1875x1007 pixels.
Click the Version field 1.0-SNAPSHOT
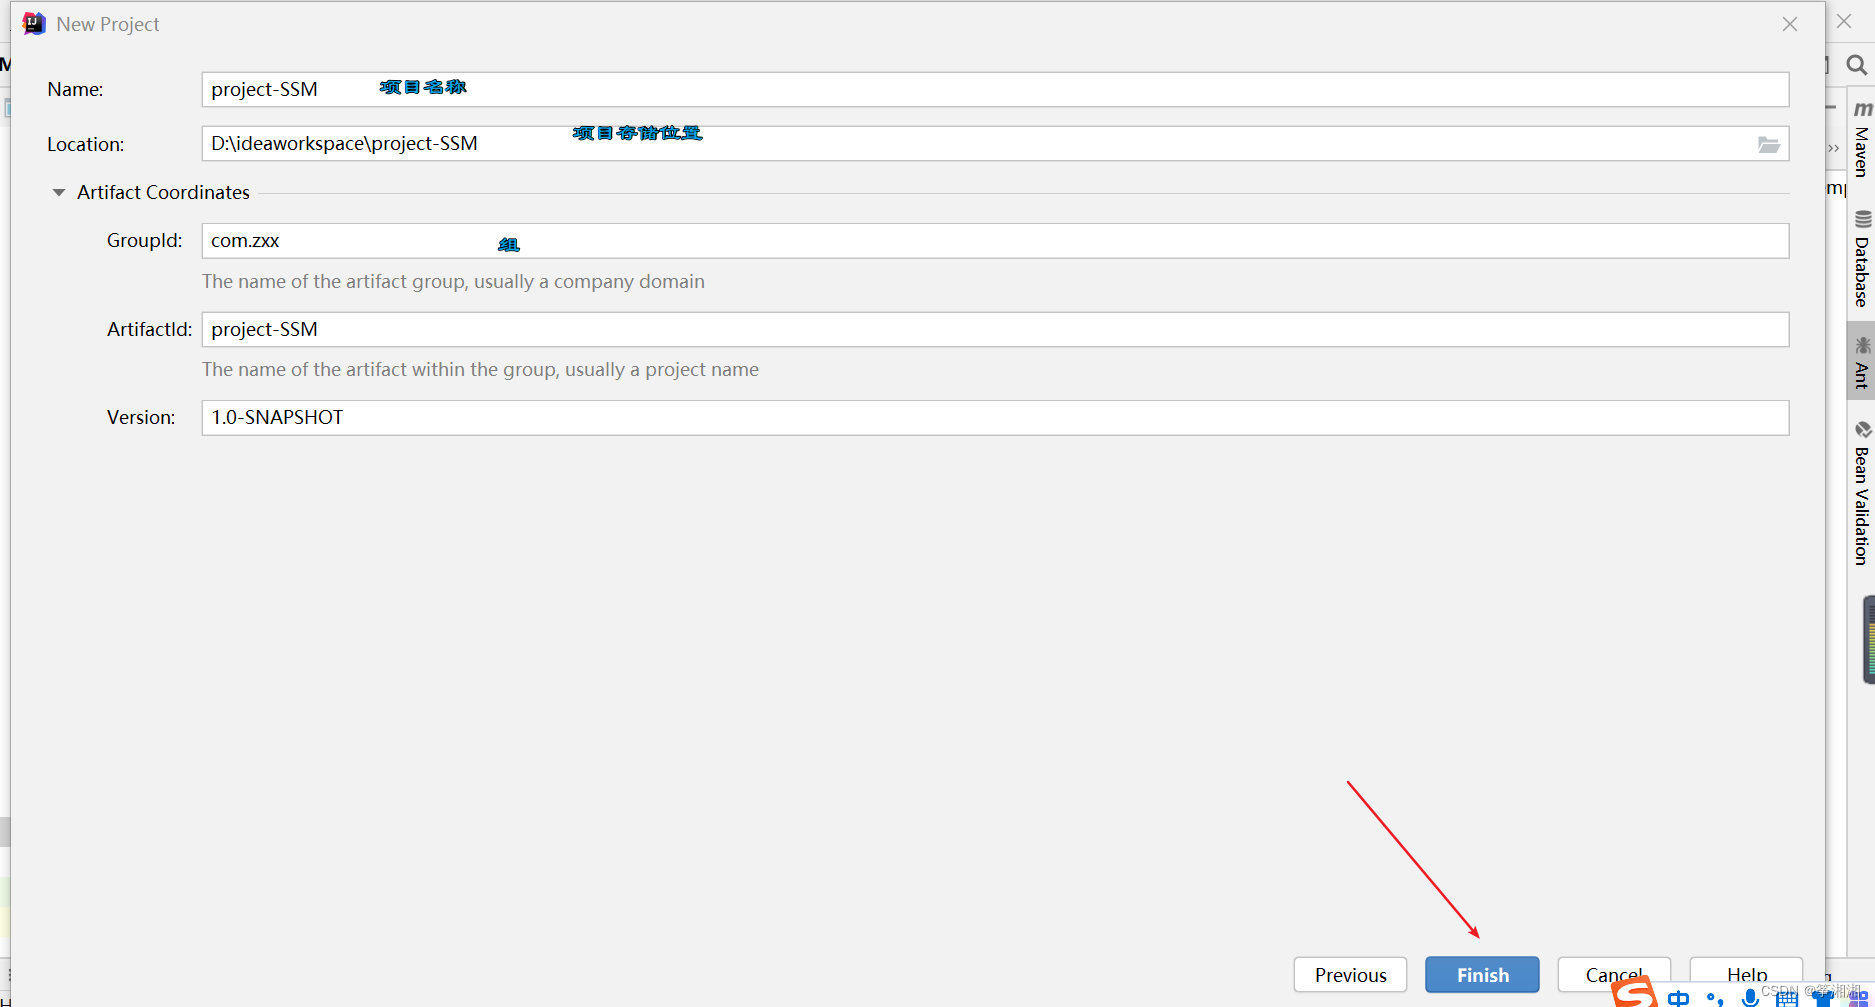pyautogui.click(x=995, y=417)
